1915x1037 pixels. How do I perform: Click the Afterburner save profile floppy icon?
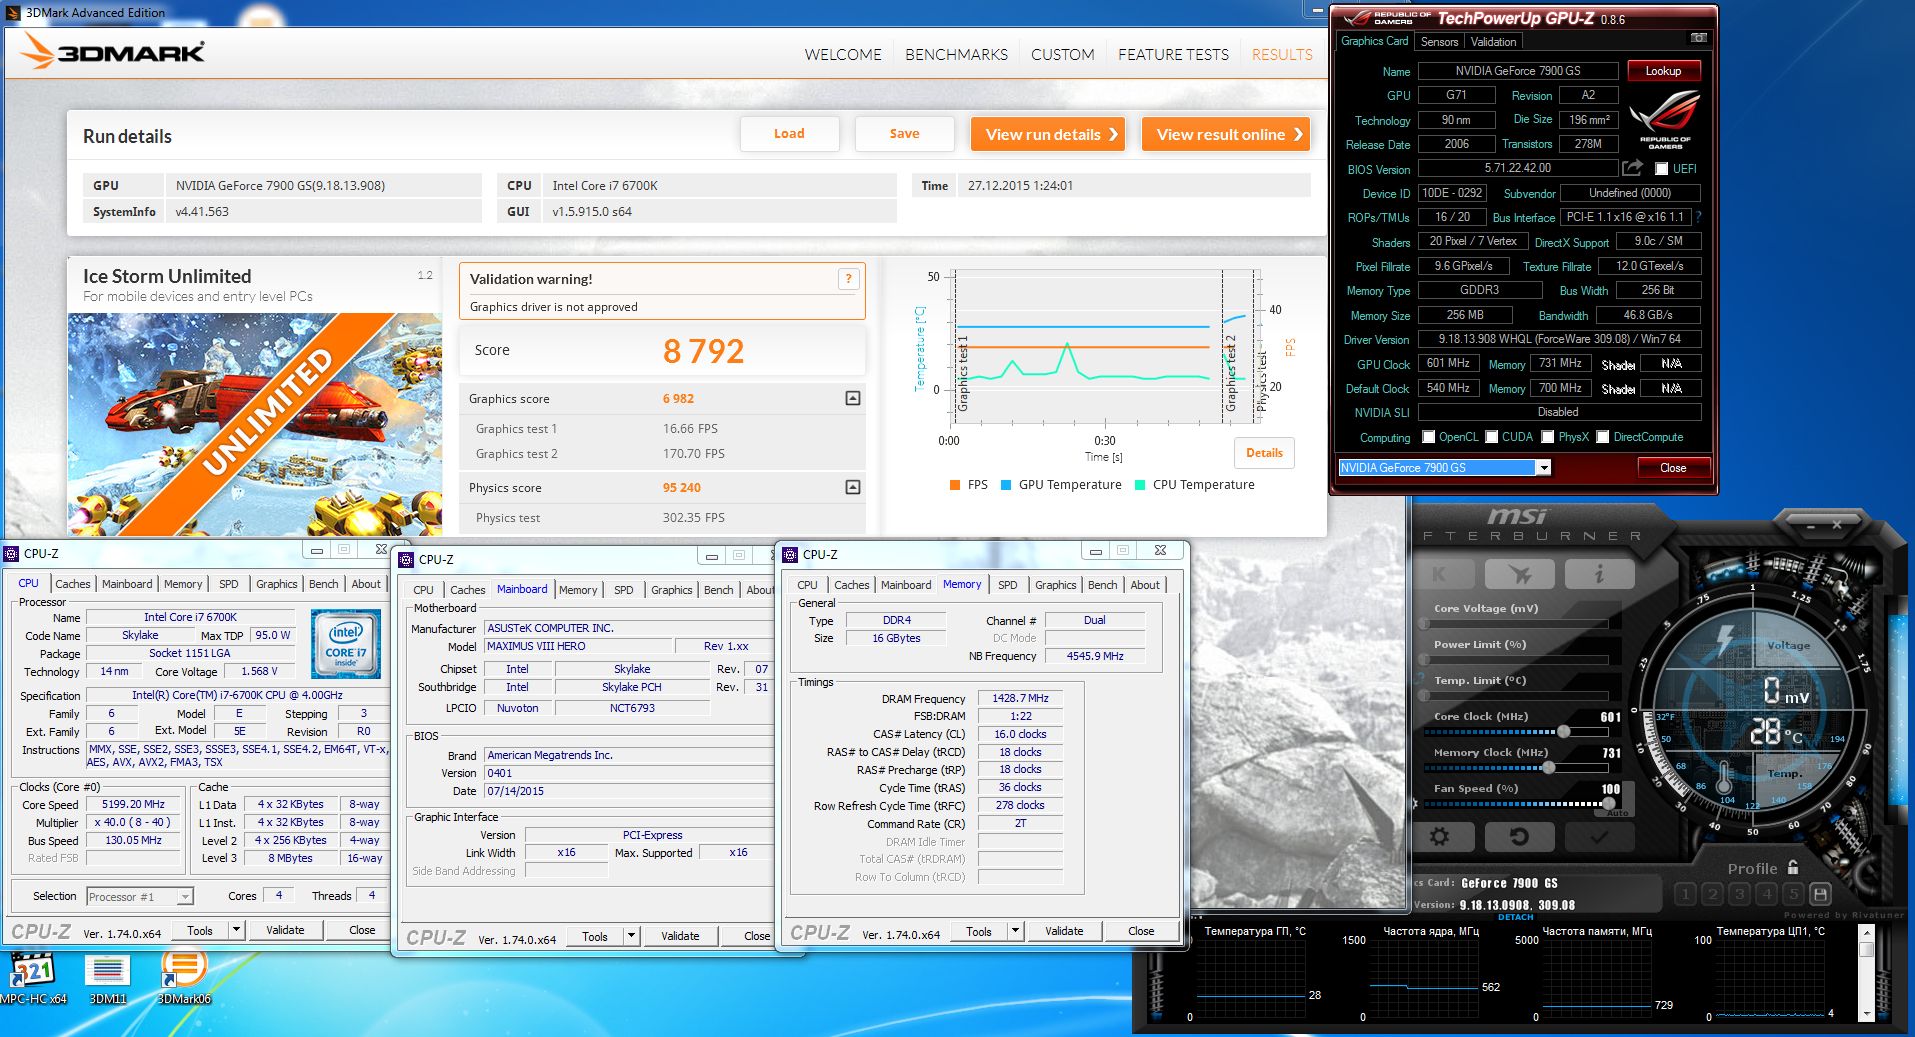point(1820,893)
